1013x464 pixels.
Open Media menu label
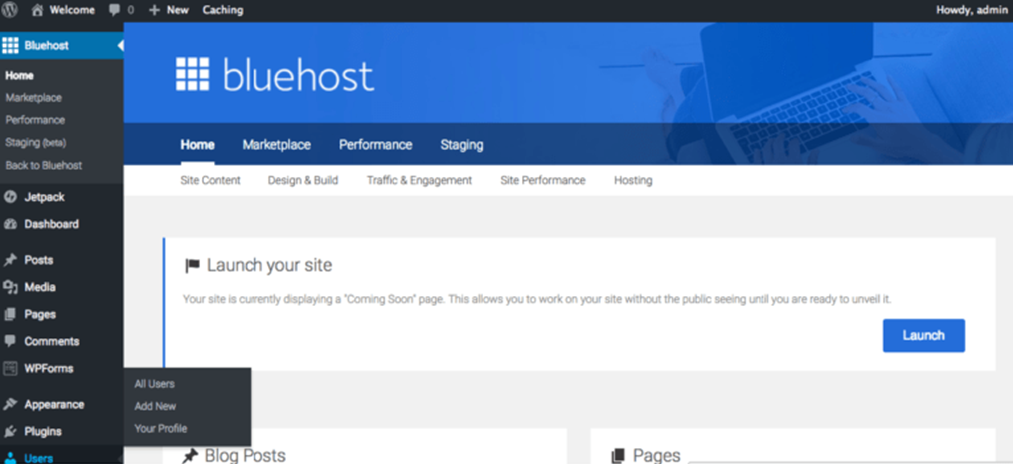[x=40, y=287]
